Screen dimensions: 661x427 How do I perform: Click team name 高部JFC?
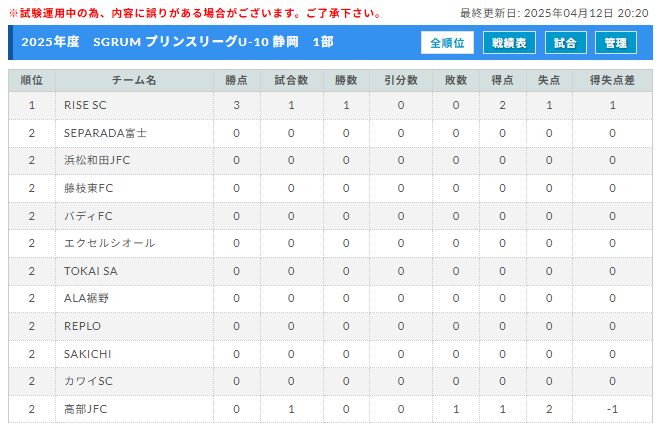(86, 409)
